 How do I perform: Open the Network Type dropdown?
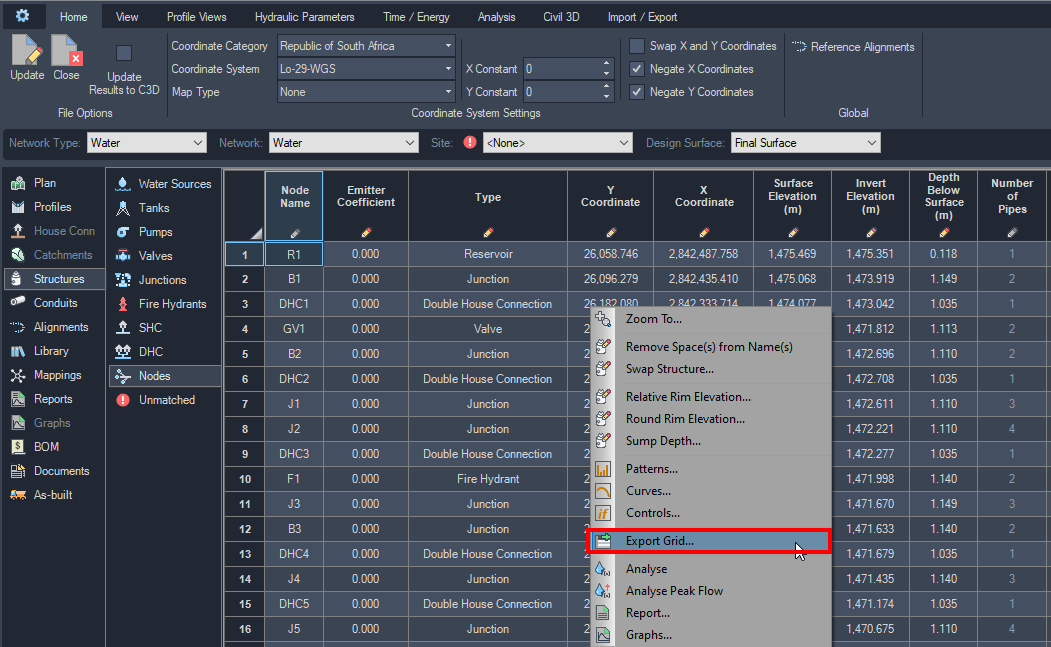[x=146, y=143]
